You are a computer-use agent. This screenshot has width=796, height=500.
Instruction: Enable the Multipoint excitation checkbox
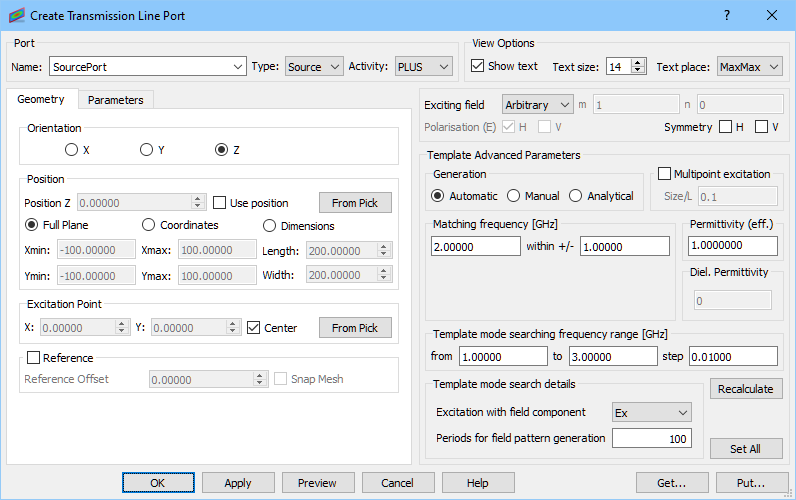(x=664, y=174)
